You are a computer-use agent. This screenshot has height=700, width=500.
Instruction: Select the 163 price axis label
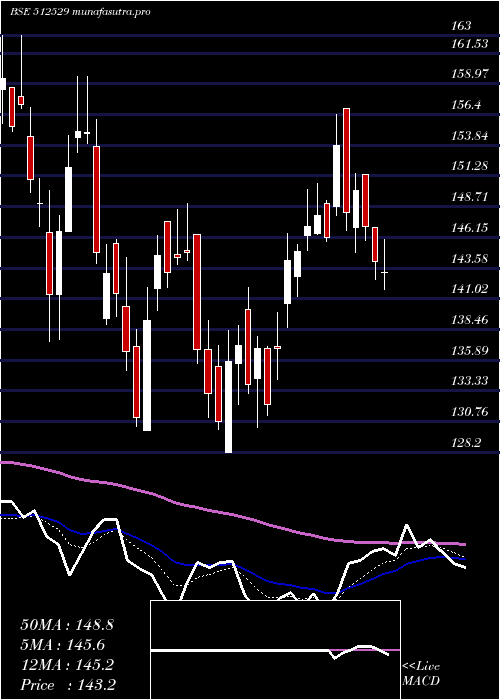pyautogui.click(x=461, y=26)
